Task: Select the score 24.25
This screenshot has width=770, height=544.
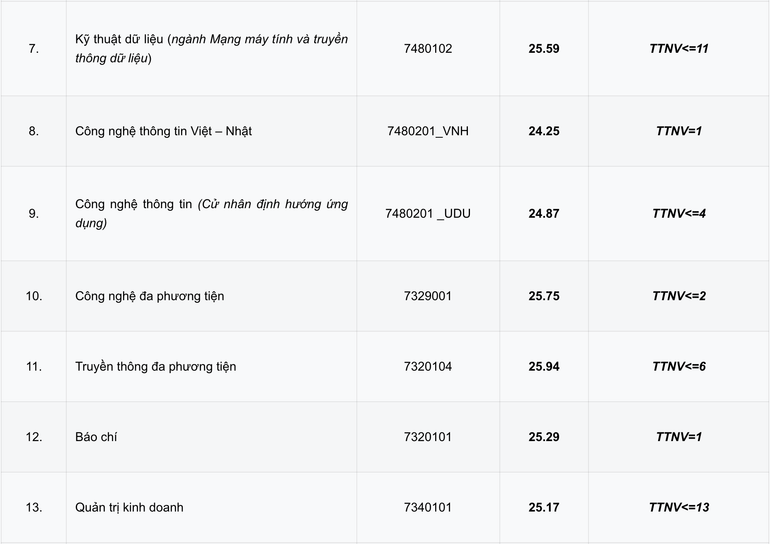Action: (544, 131)
